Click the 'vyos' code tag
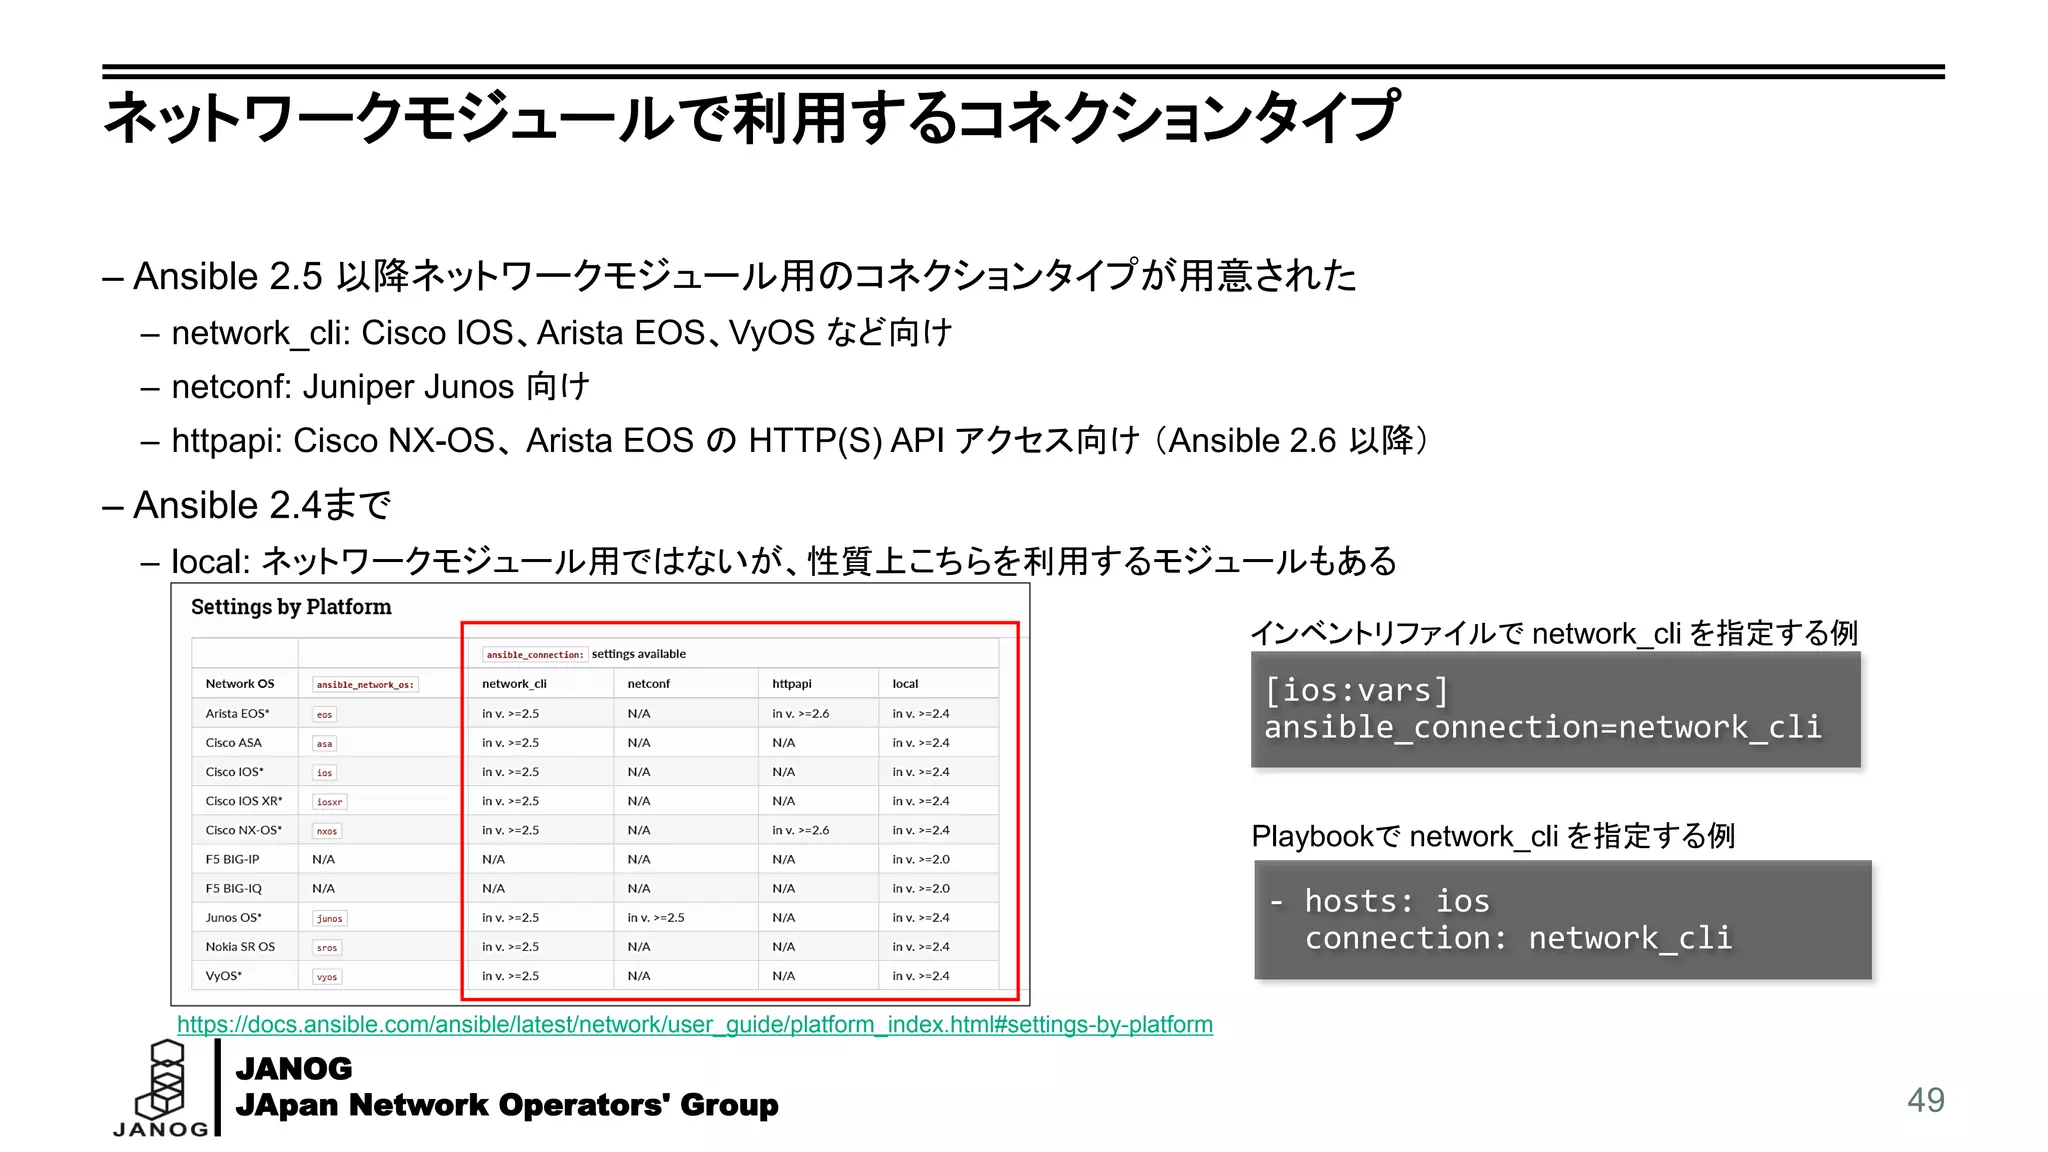 (x=327, y=976)
